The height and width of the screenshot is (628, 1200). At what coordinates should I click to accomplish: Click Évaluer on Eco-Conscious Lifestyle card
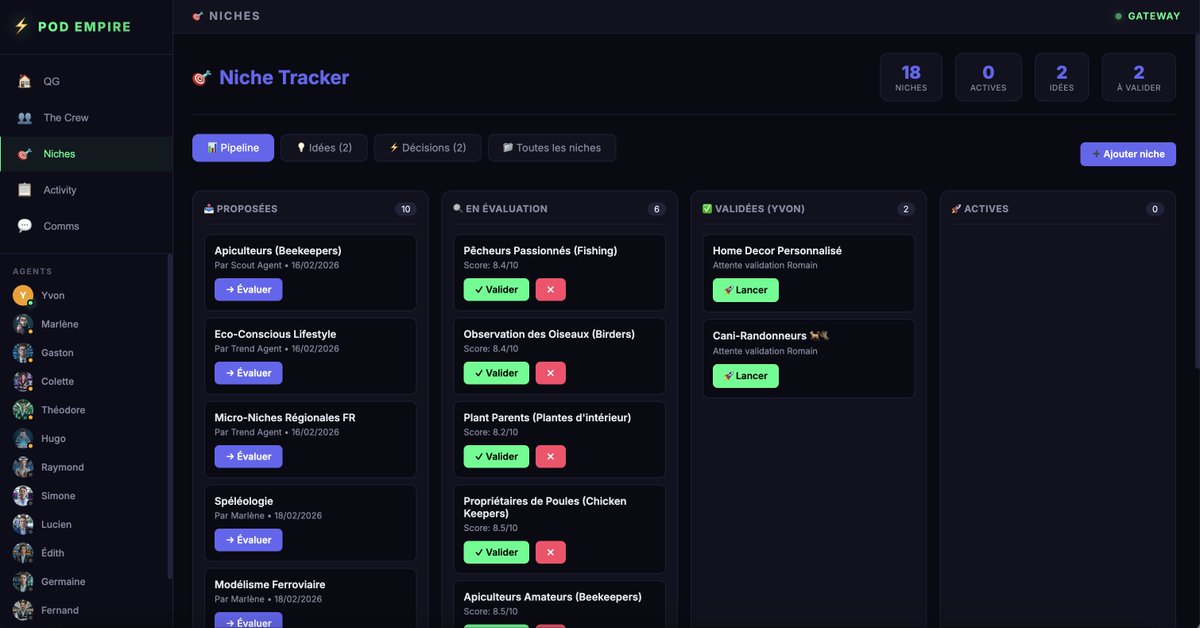[248, 373]
